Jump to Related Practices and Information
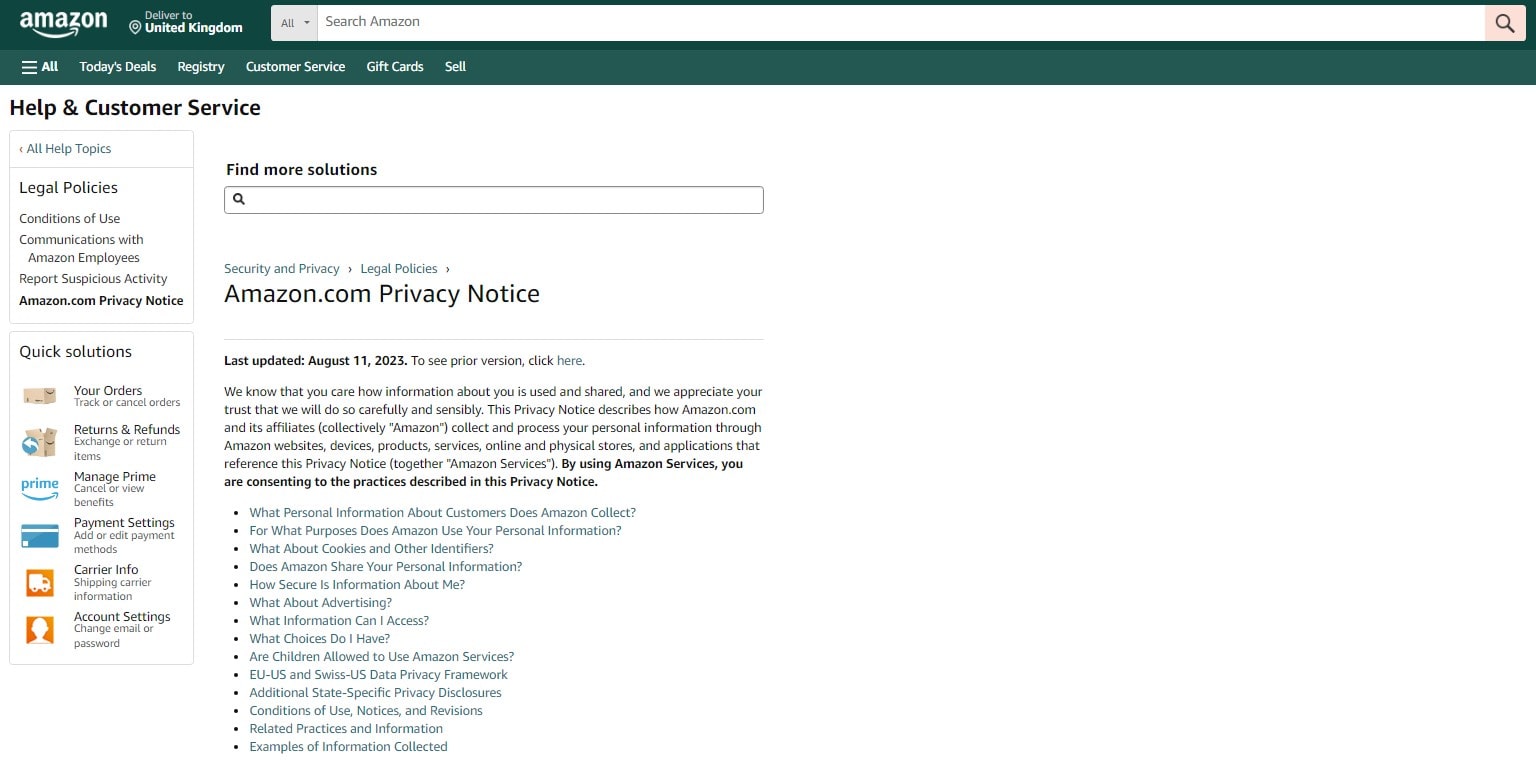Screen dimensions: 1536x763 click(x=346, y=729)
